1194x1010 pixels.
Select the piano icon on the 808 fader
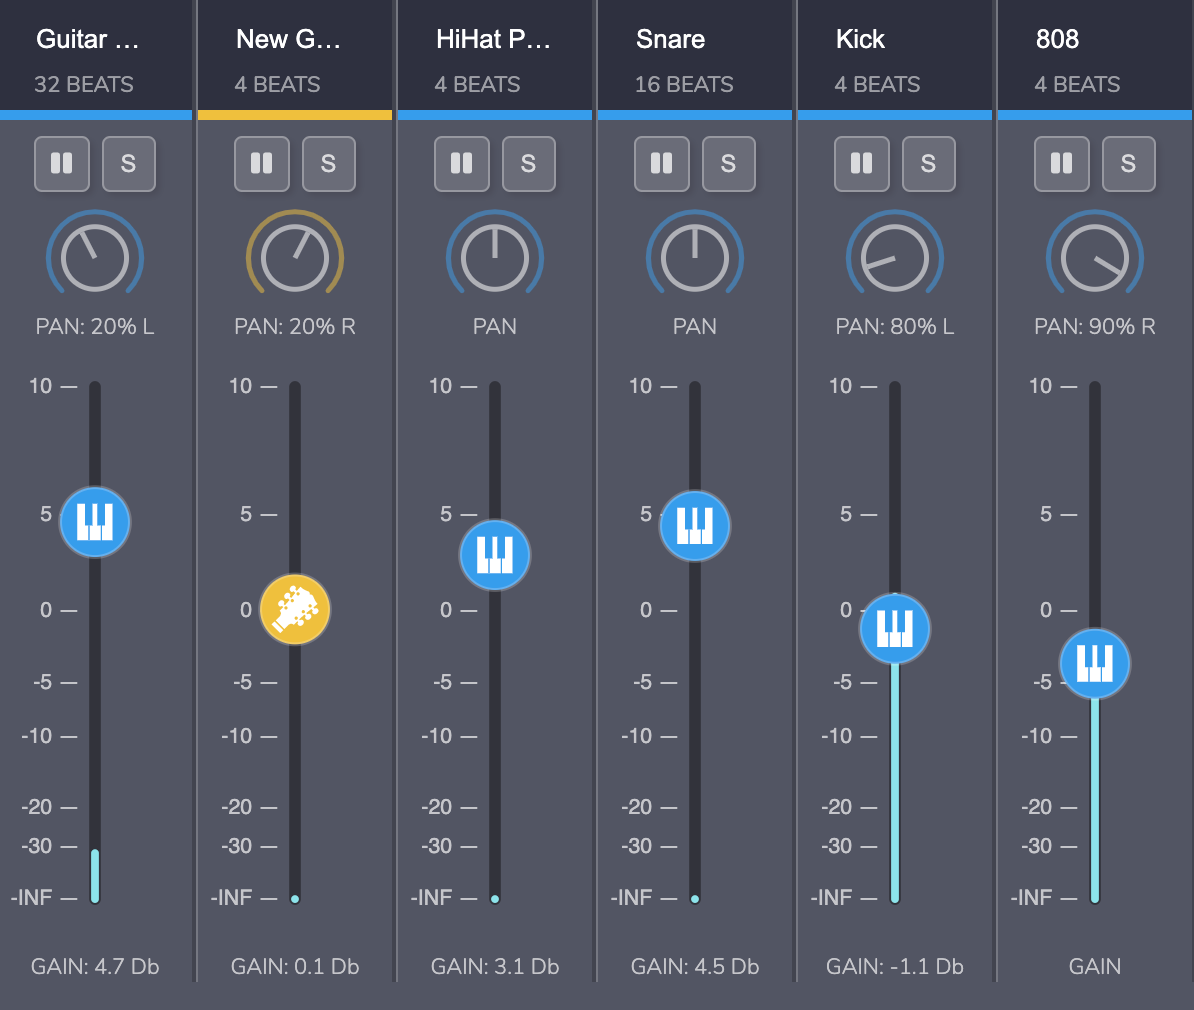pos(1094,663)
